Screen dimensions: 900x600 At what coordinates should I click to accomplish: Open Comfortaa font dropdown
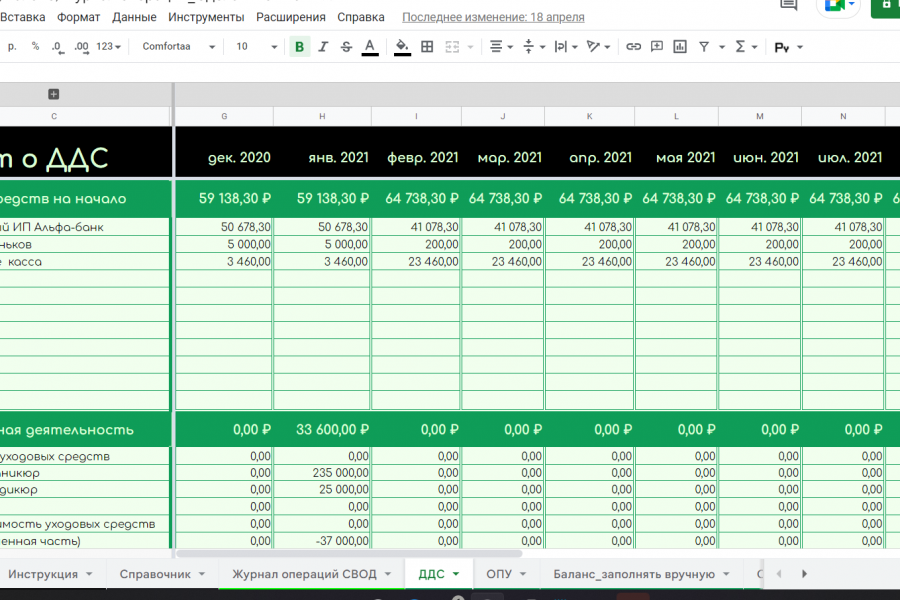tap(179, 47)
